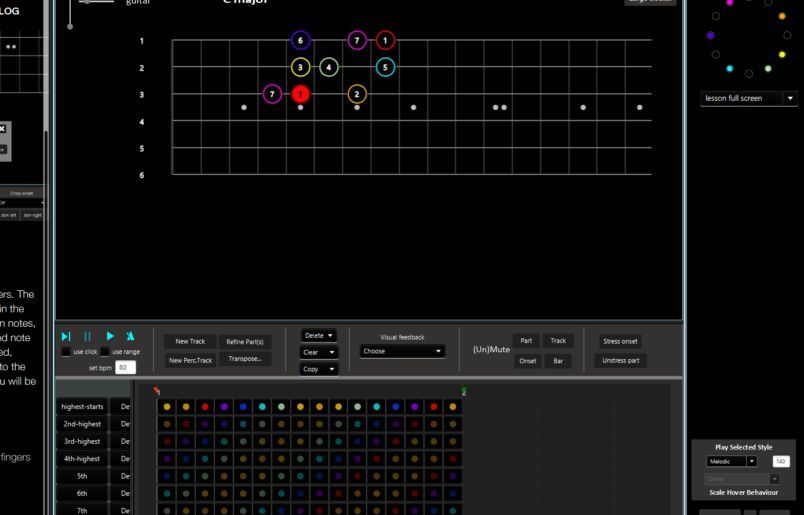This screenshot has width=804, height=515.
Task: Open the Transpose... dialog
Action: pyautogui.click(x=245, y=359)
